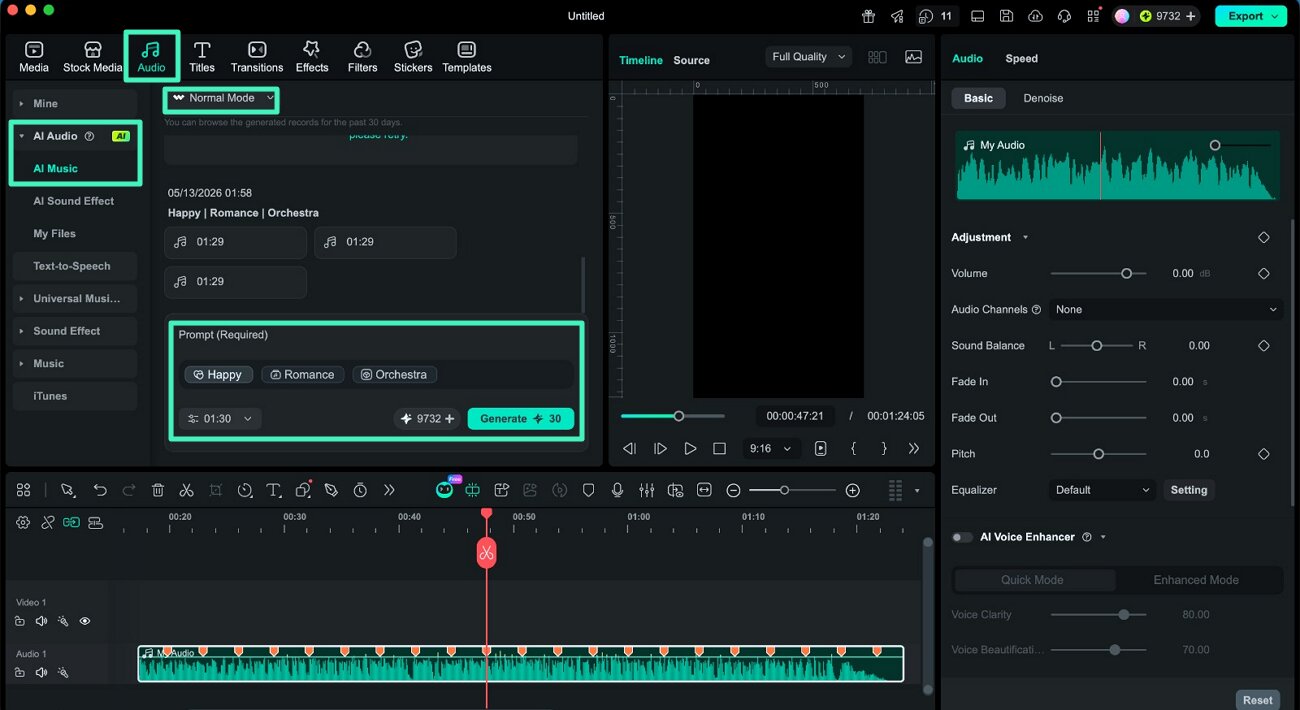
Task: Open the cloud upload icon
Action: pos(1035,16)
